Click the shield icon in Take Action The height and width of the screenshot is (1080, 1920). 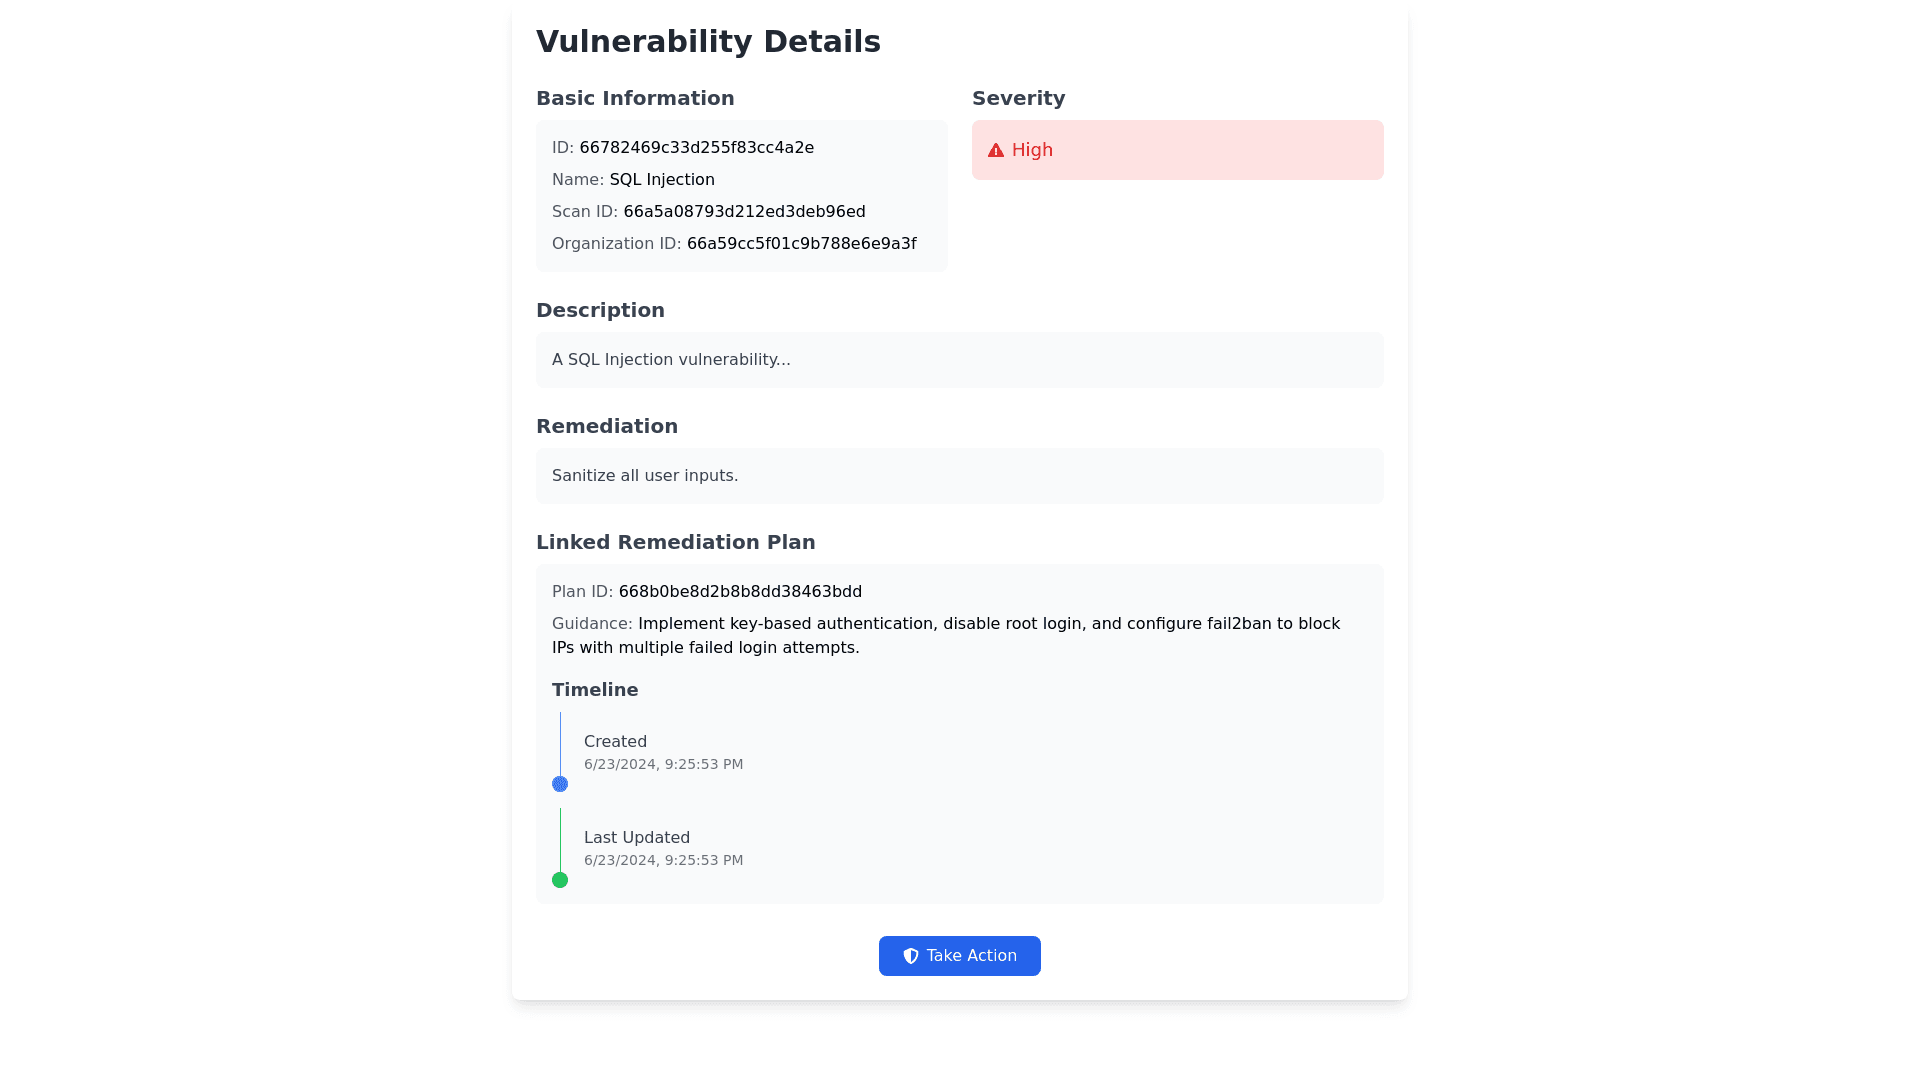coord(911,956)
